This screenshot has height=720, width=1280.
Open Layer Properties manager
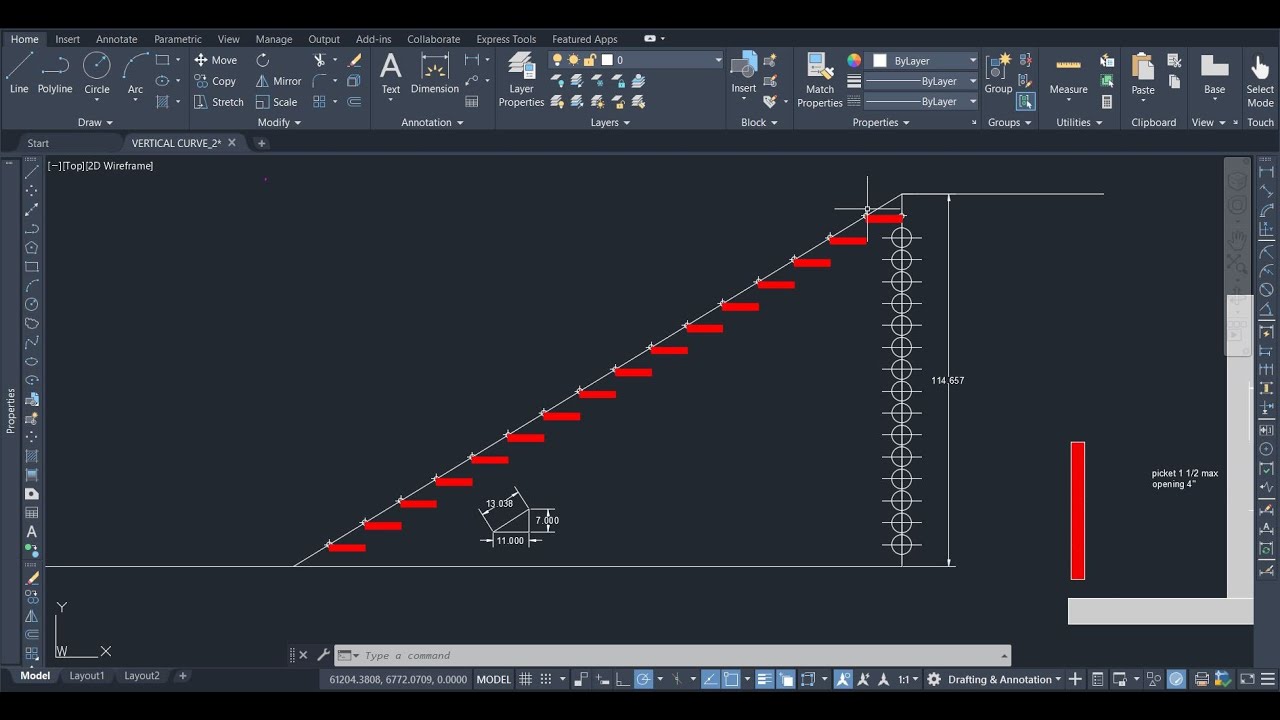click(x=521, y=79)
